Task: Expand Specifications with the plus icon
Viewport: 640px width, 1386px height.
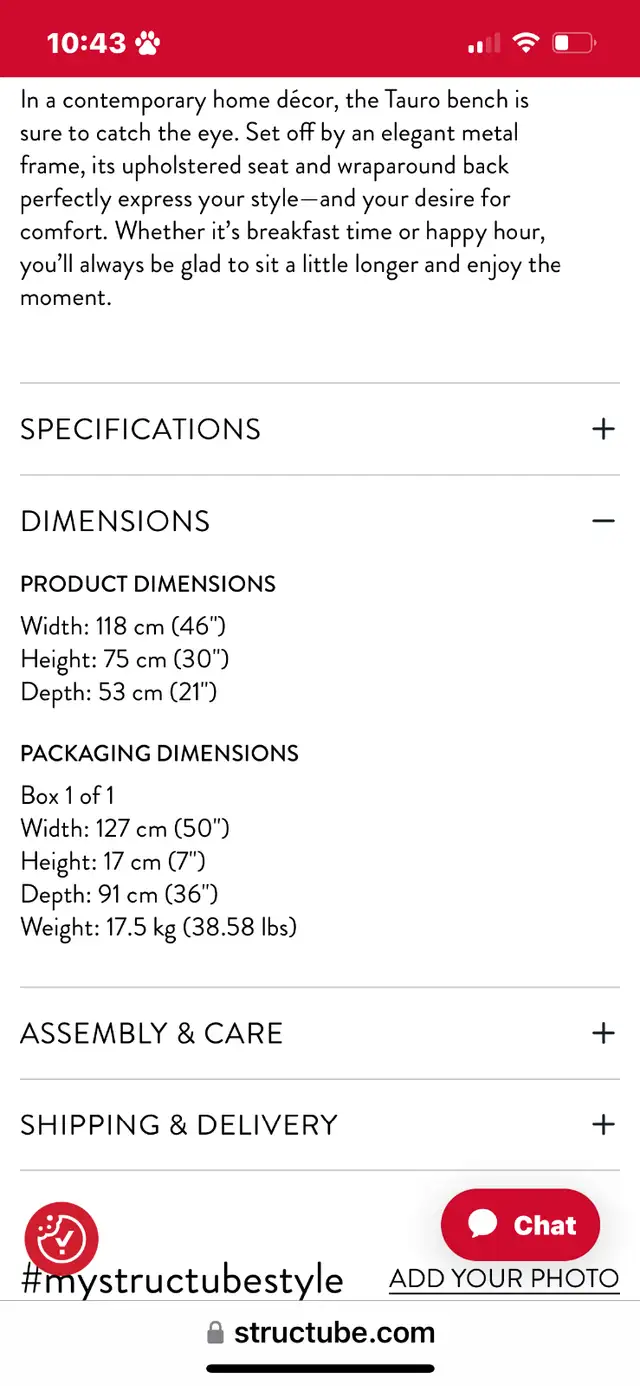Action: (x=603, y=429)
